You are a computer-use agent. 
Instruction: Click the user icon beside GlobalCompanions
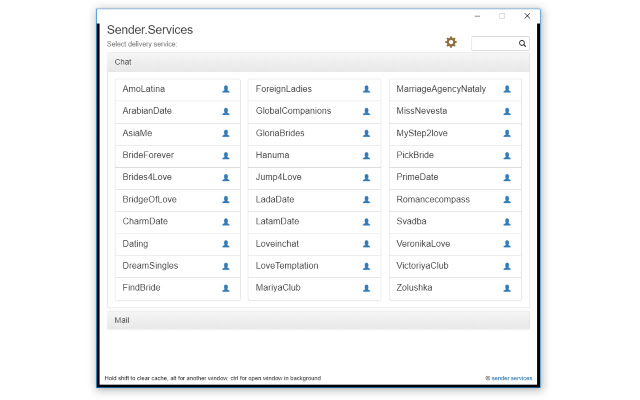pos(367,111)
